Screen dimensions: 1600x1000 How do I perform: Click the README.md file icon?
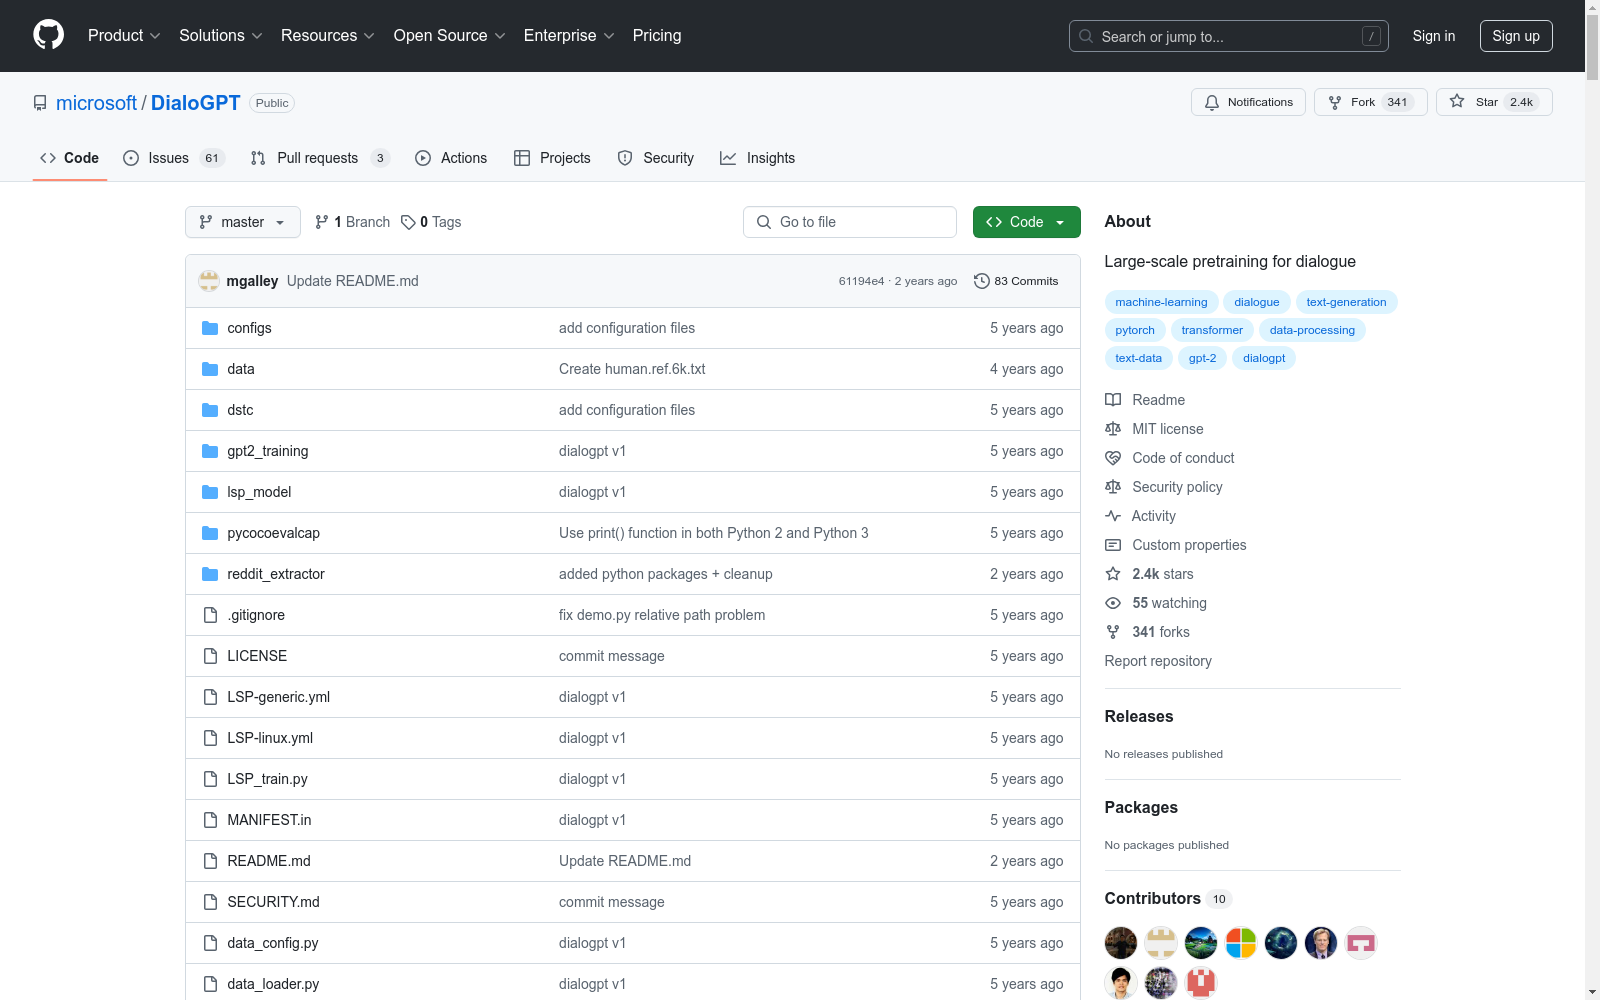210,861
